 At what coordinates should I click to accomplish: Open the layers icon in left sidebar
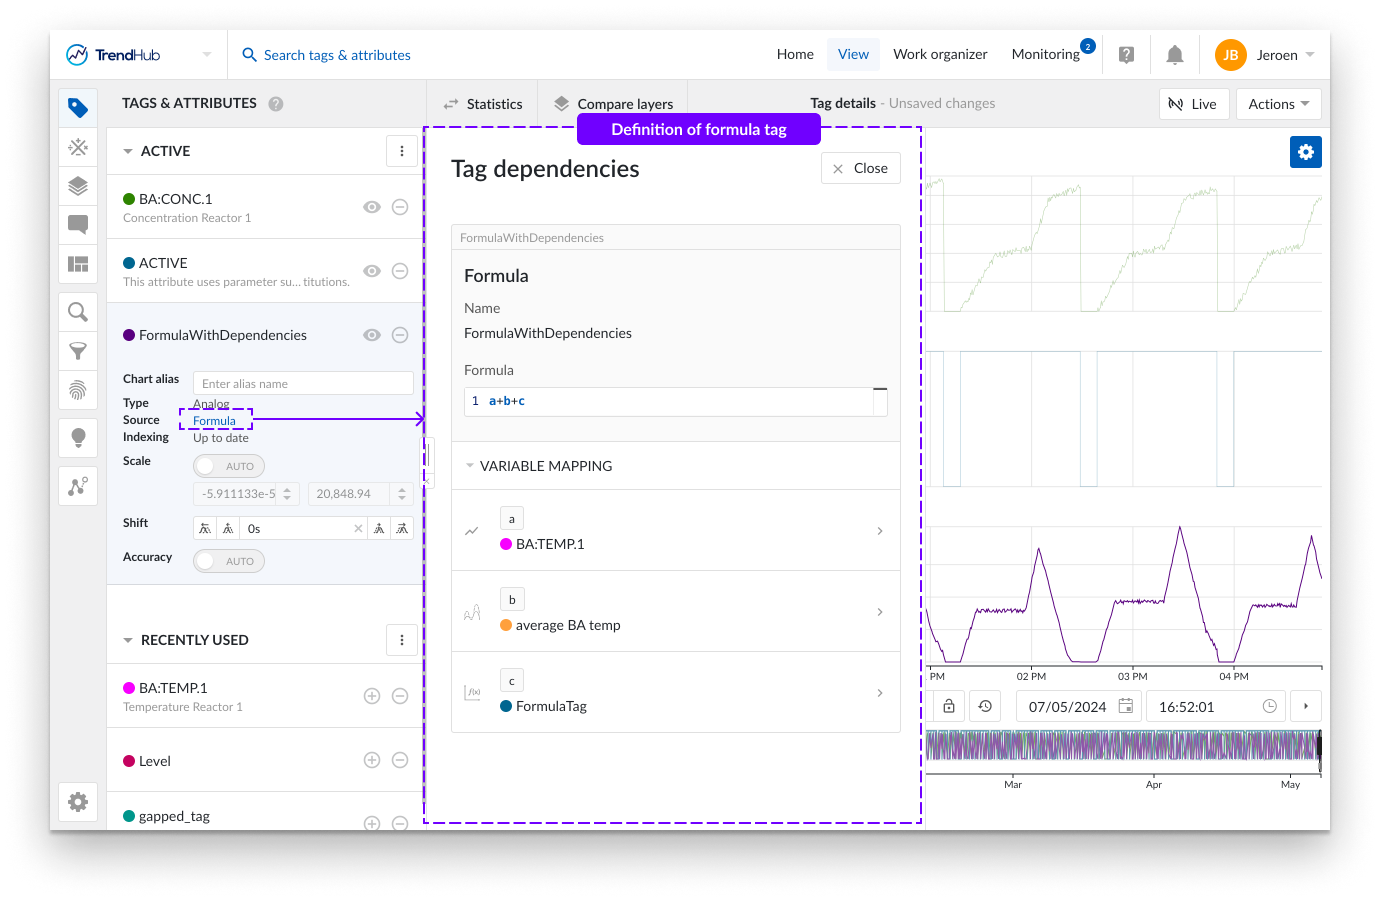[x=78, y=186]
